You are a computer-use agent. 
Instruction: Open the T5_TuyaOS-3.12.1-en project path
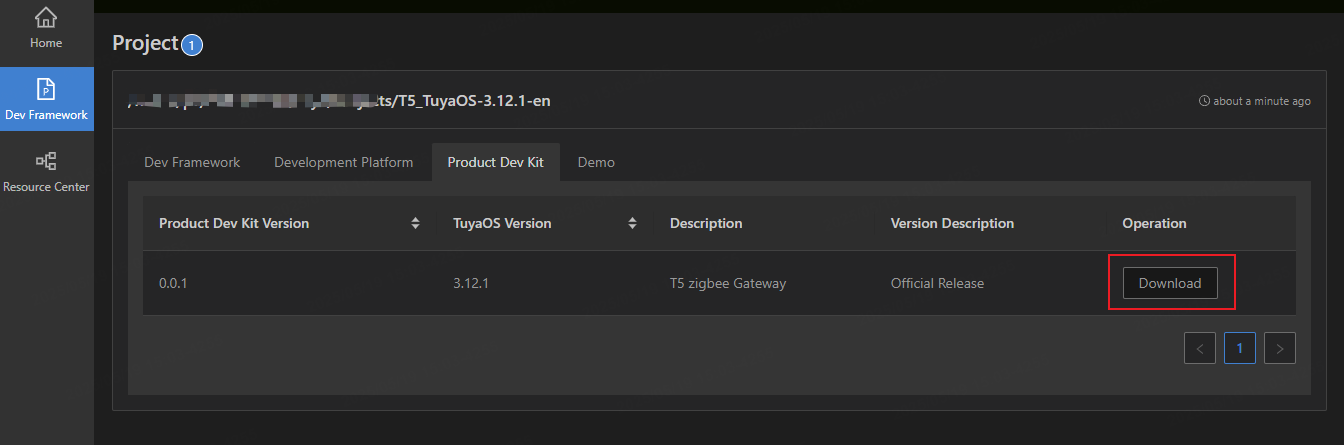(x=340, y=101)
